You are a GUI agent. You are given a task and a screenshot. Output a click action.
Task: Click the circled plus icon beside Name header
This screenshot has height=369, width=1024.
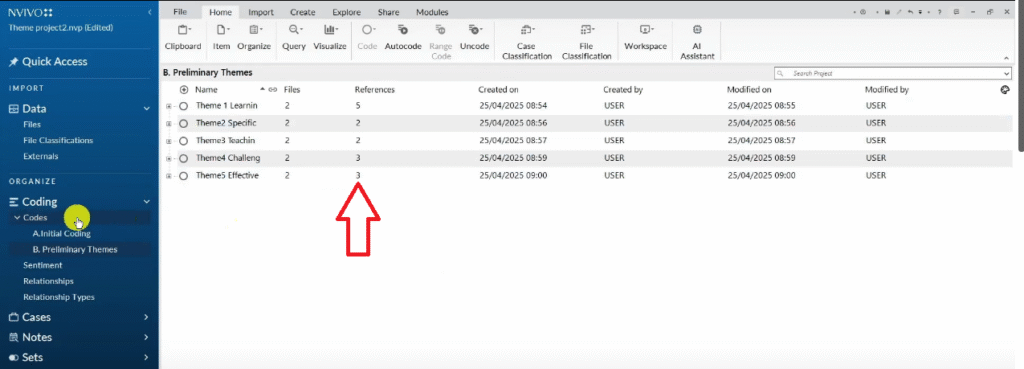coord(184,90)
